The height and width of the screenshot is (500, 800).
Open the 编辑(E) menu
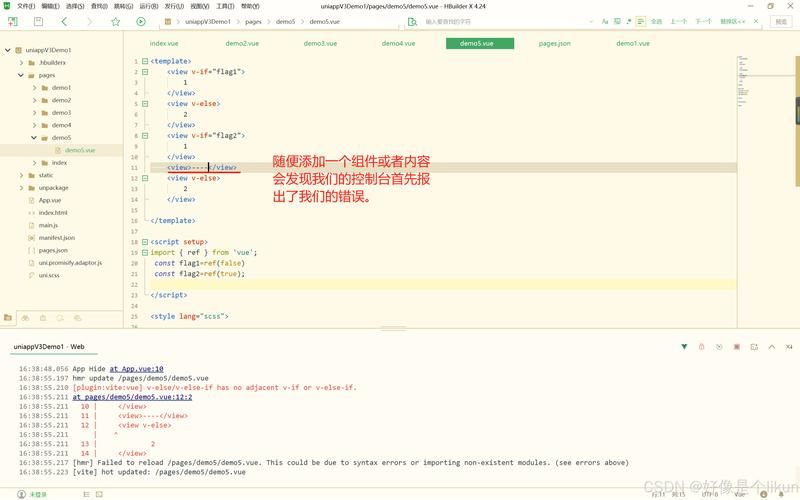pos(50,6)
